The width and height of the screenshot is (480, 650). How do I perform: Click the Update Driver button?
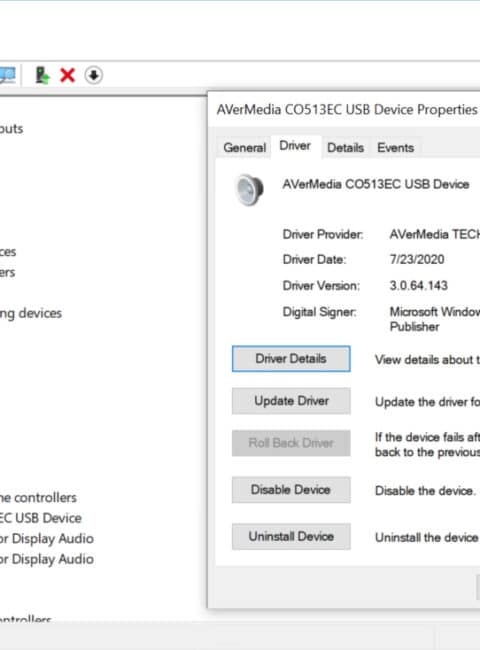coord(291,401)
